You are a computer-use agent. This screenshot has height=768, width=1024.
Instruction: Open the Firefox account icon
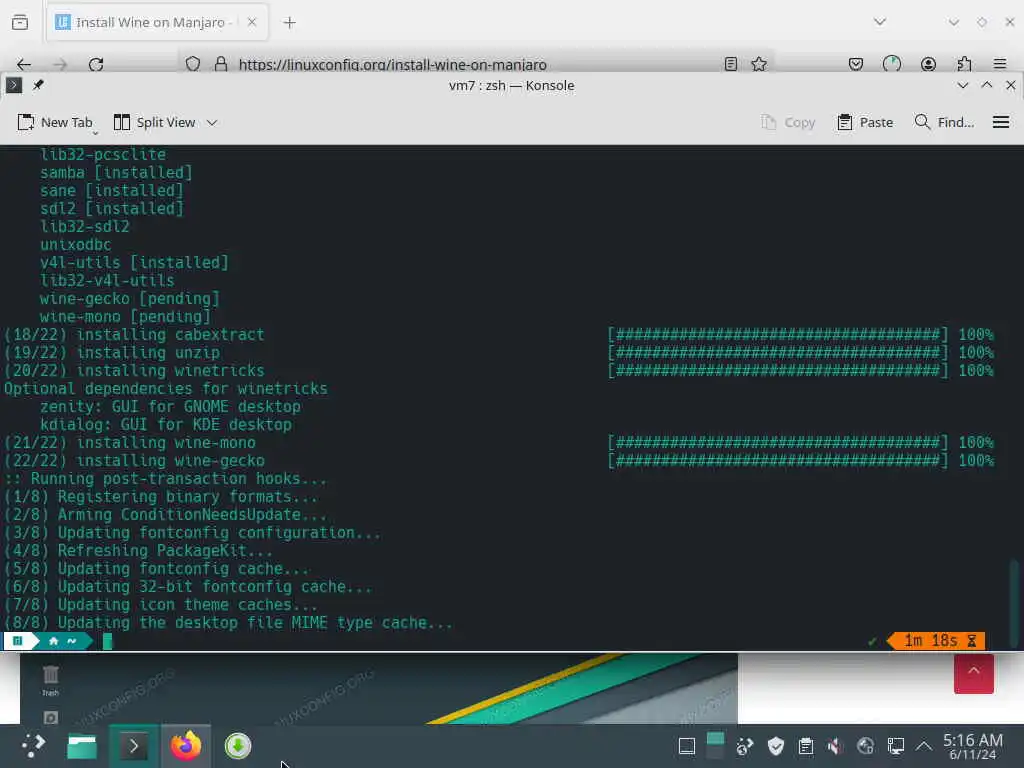coord(928,64)
